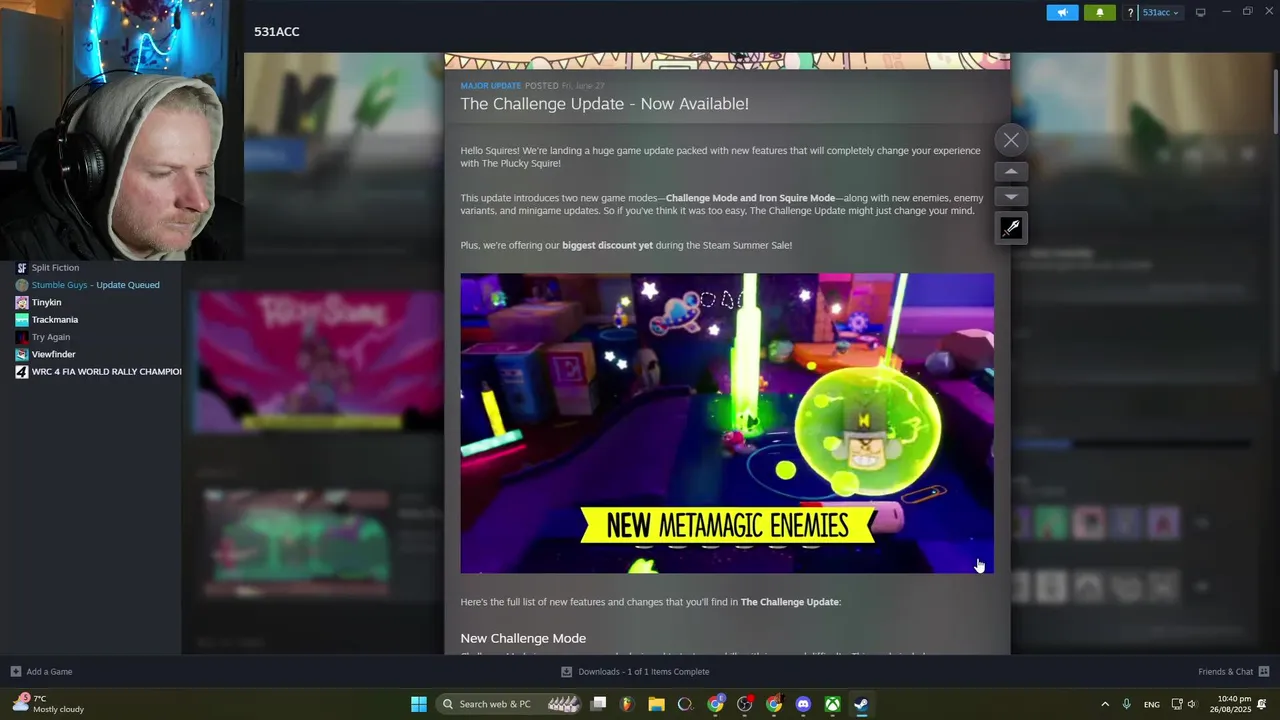Open Friends & Chat
This screenshot has height=720, width=1280.
(x=1233, y=672)
